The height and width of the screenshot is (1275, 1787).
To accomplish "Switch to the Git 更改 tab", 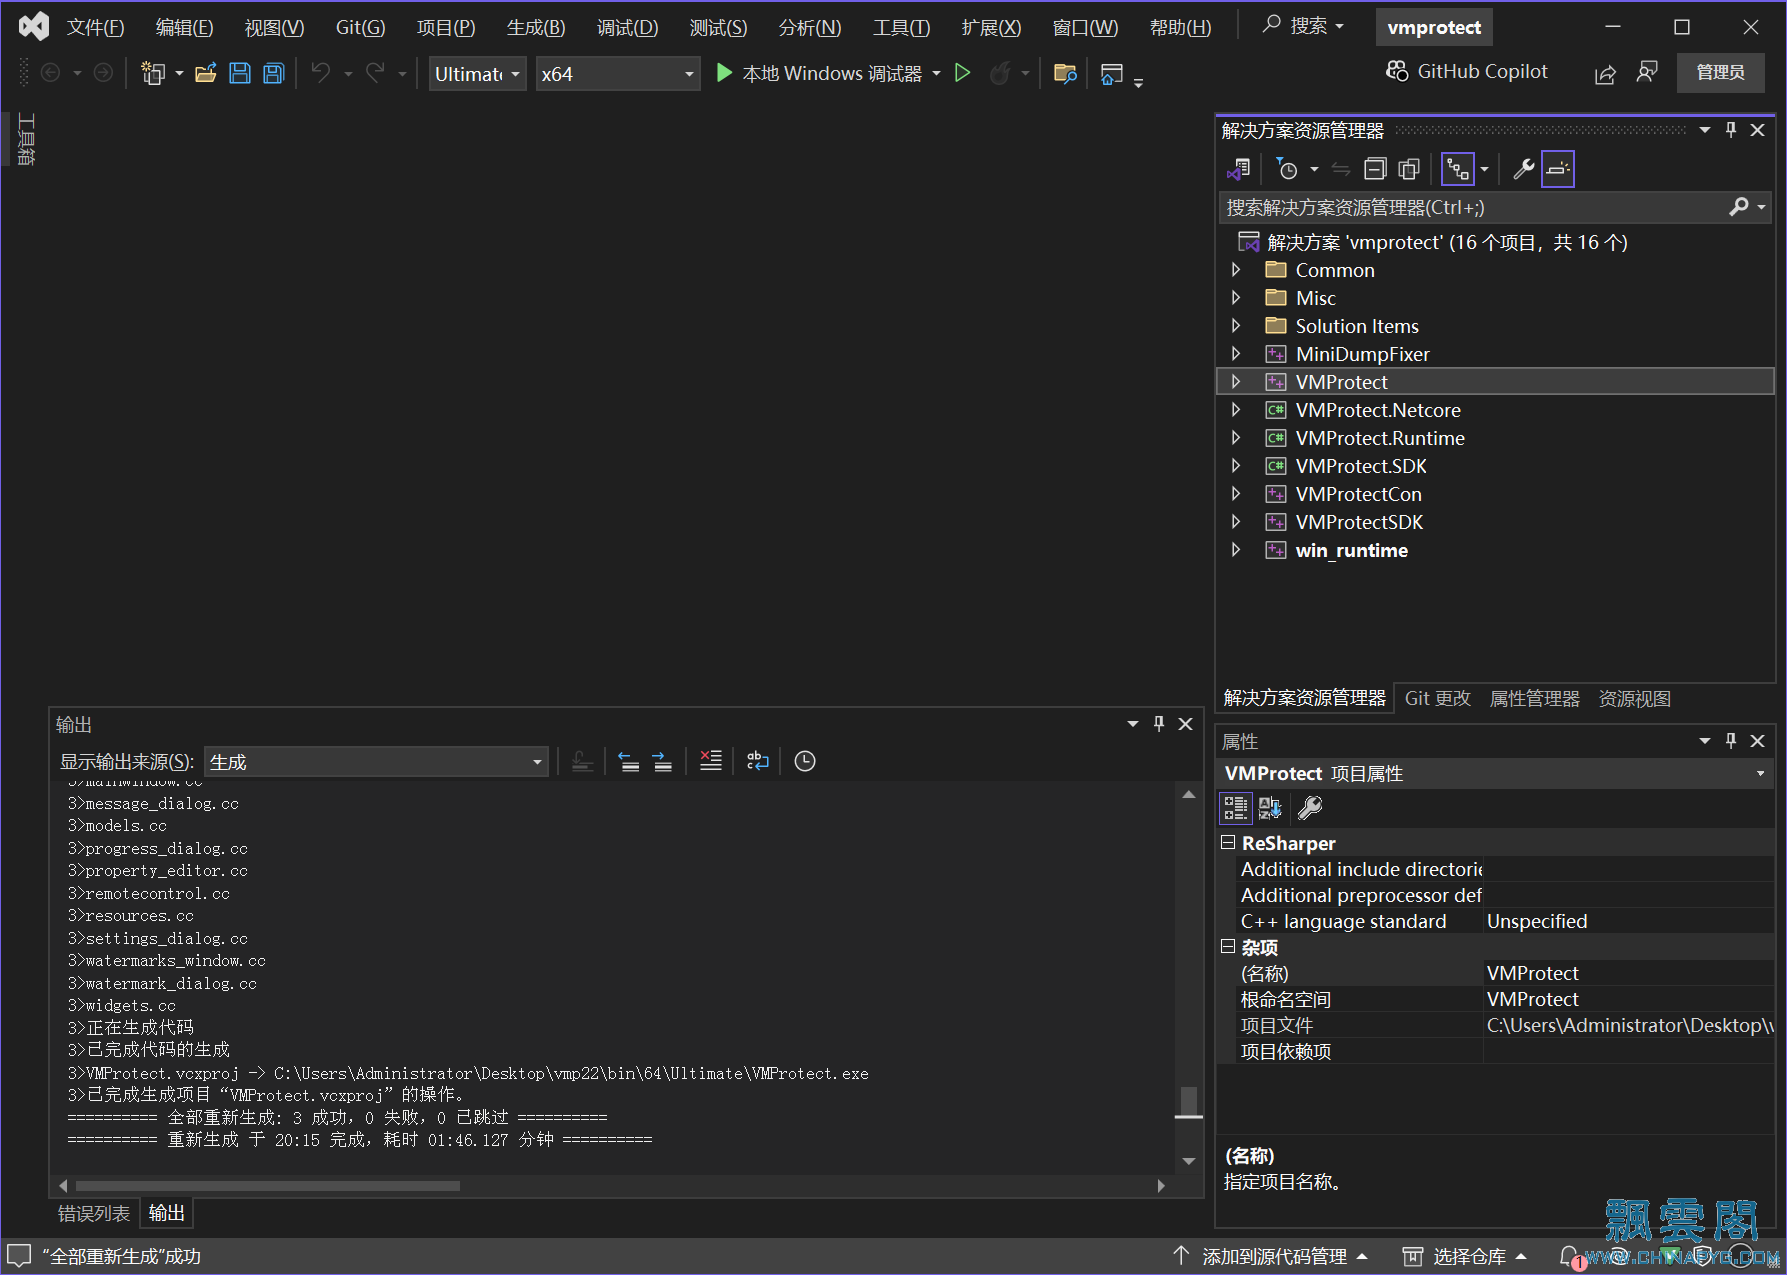I will click(x=1437, y=698).
